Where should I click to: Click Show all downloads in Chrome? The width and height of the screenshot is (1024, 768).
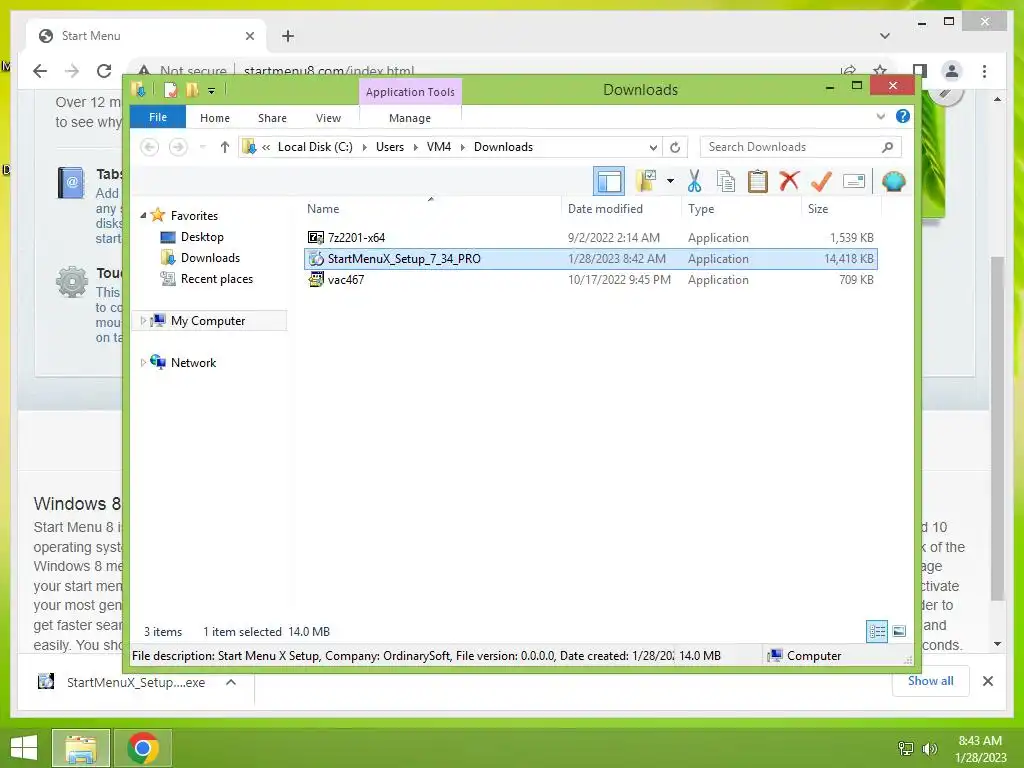click(x=930, y=680)
